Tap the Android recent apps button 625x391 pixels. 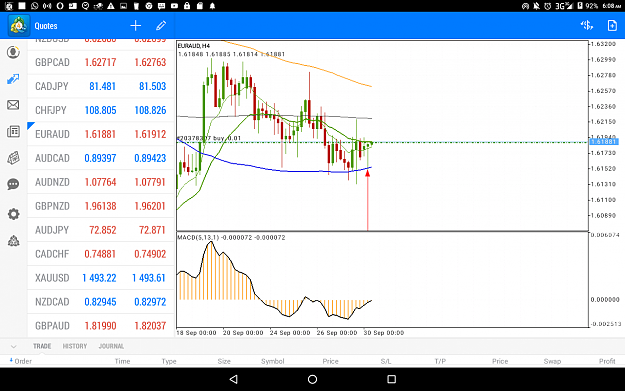[x=391, y=379]
